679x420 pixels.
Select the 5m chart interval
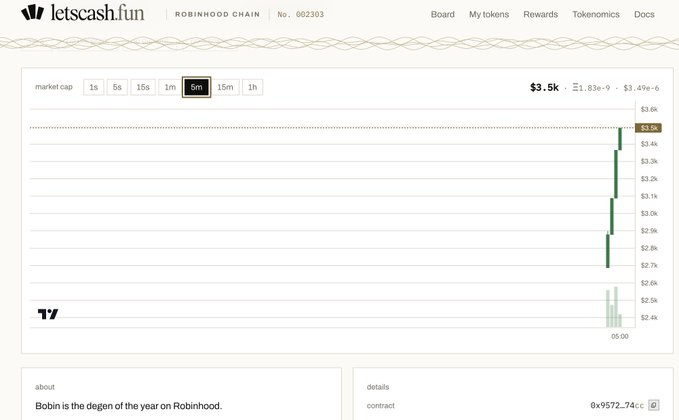point(196,87)
